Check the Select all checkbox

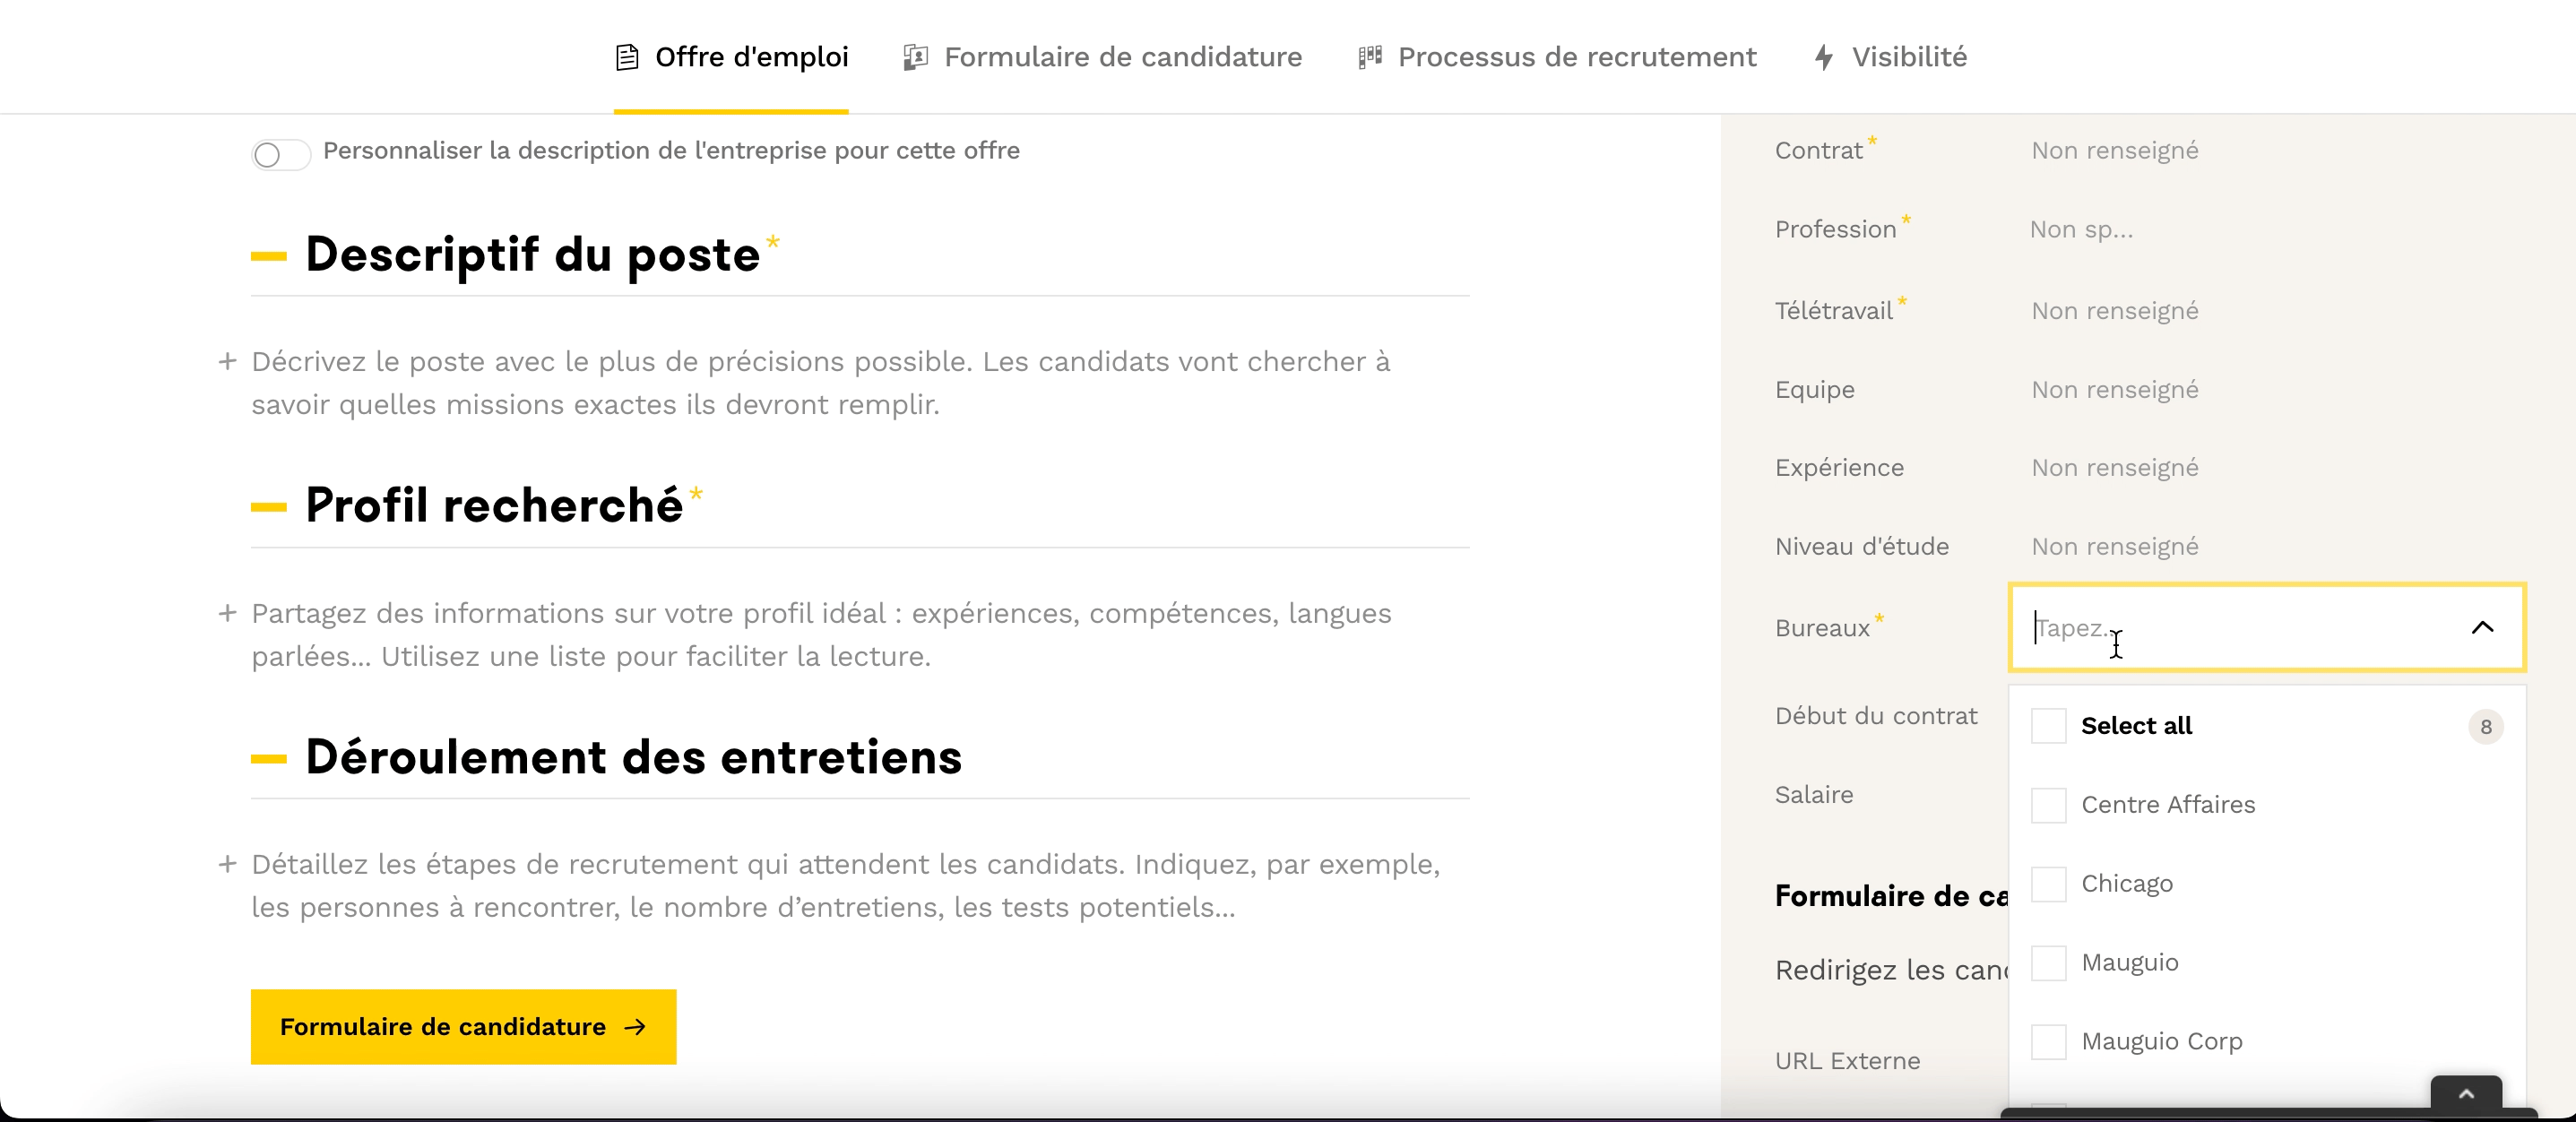coord(2048,726)
